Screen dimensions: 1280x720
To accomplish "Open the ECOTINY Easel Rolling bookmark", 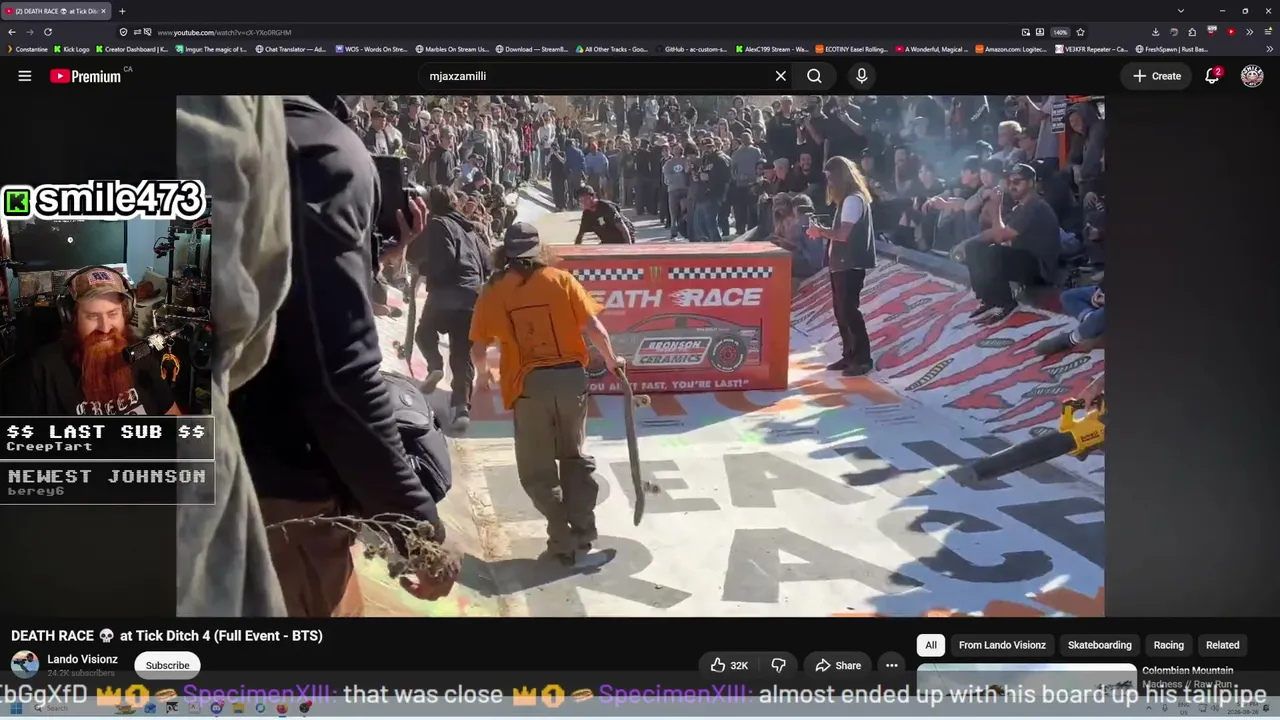I will (x=852, y=49).
